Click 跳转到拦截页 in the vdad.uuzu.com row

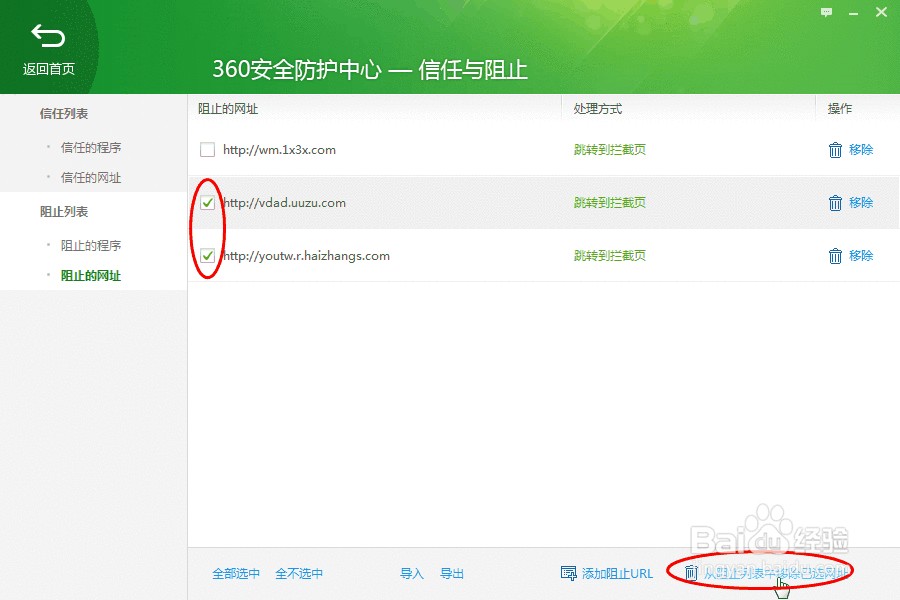(x=610, y=203)
